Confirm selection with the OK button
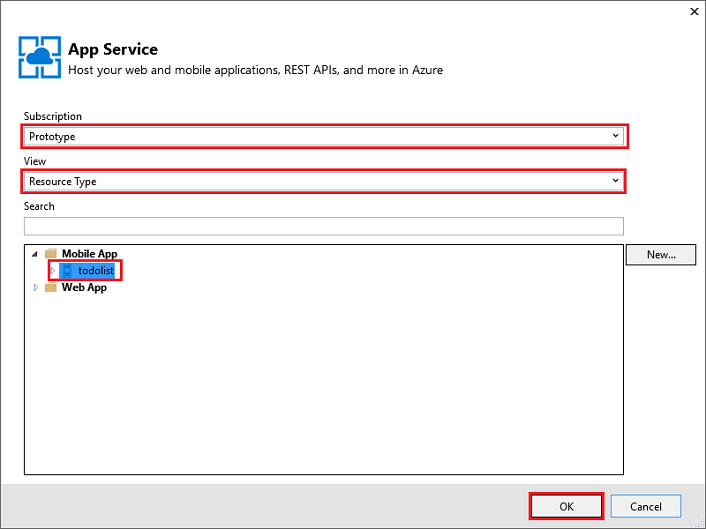 click(566, 506)
